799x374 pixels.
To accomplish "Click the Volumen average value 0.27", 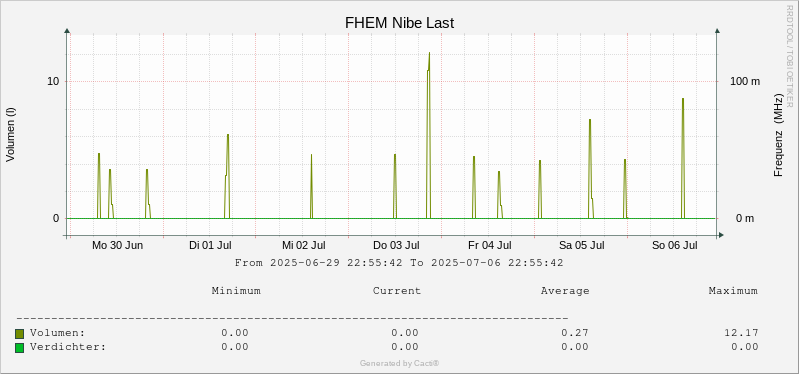I will pos(575,333).
